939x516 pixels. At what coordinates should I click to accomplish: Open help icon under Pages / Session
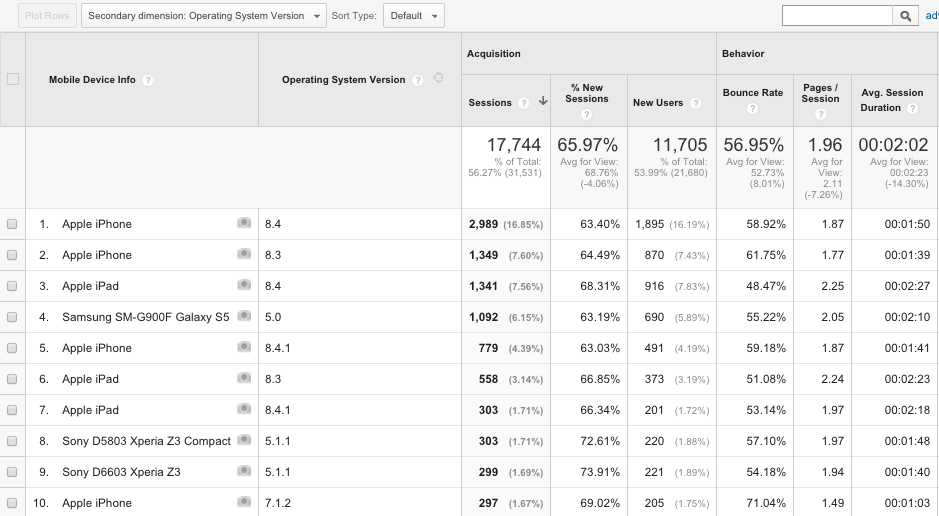coord(820,114)
